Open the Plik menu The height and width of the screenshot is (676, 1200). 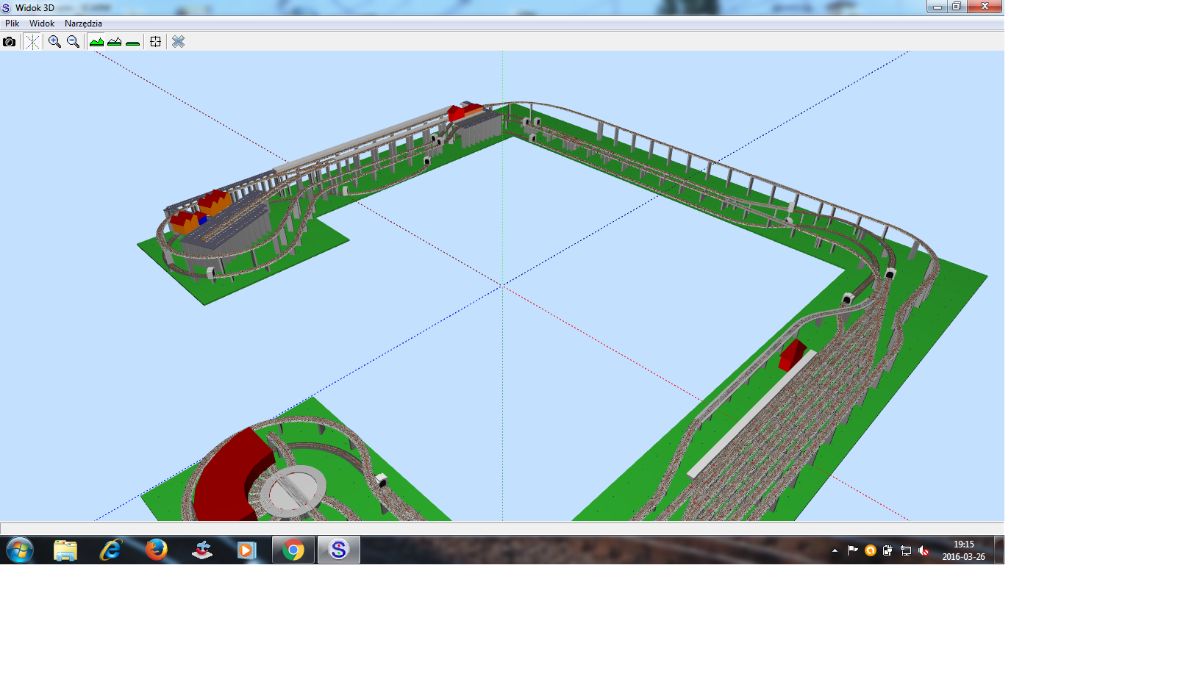click(13, 23)
